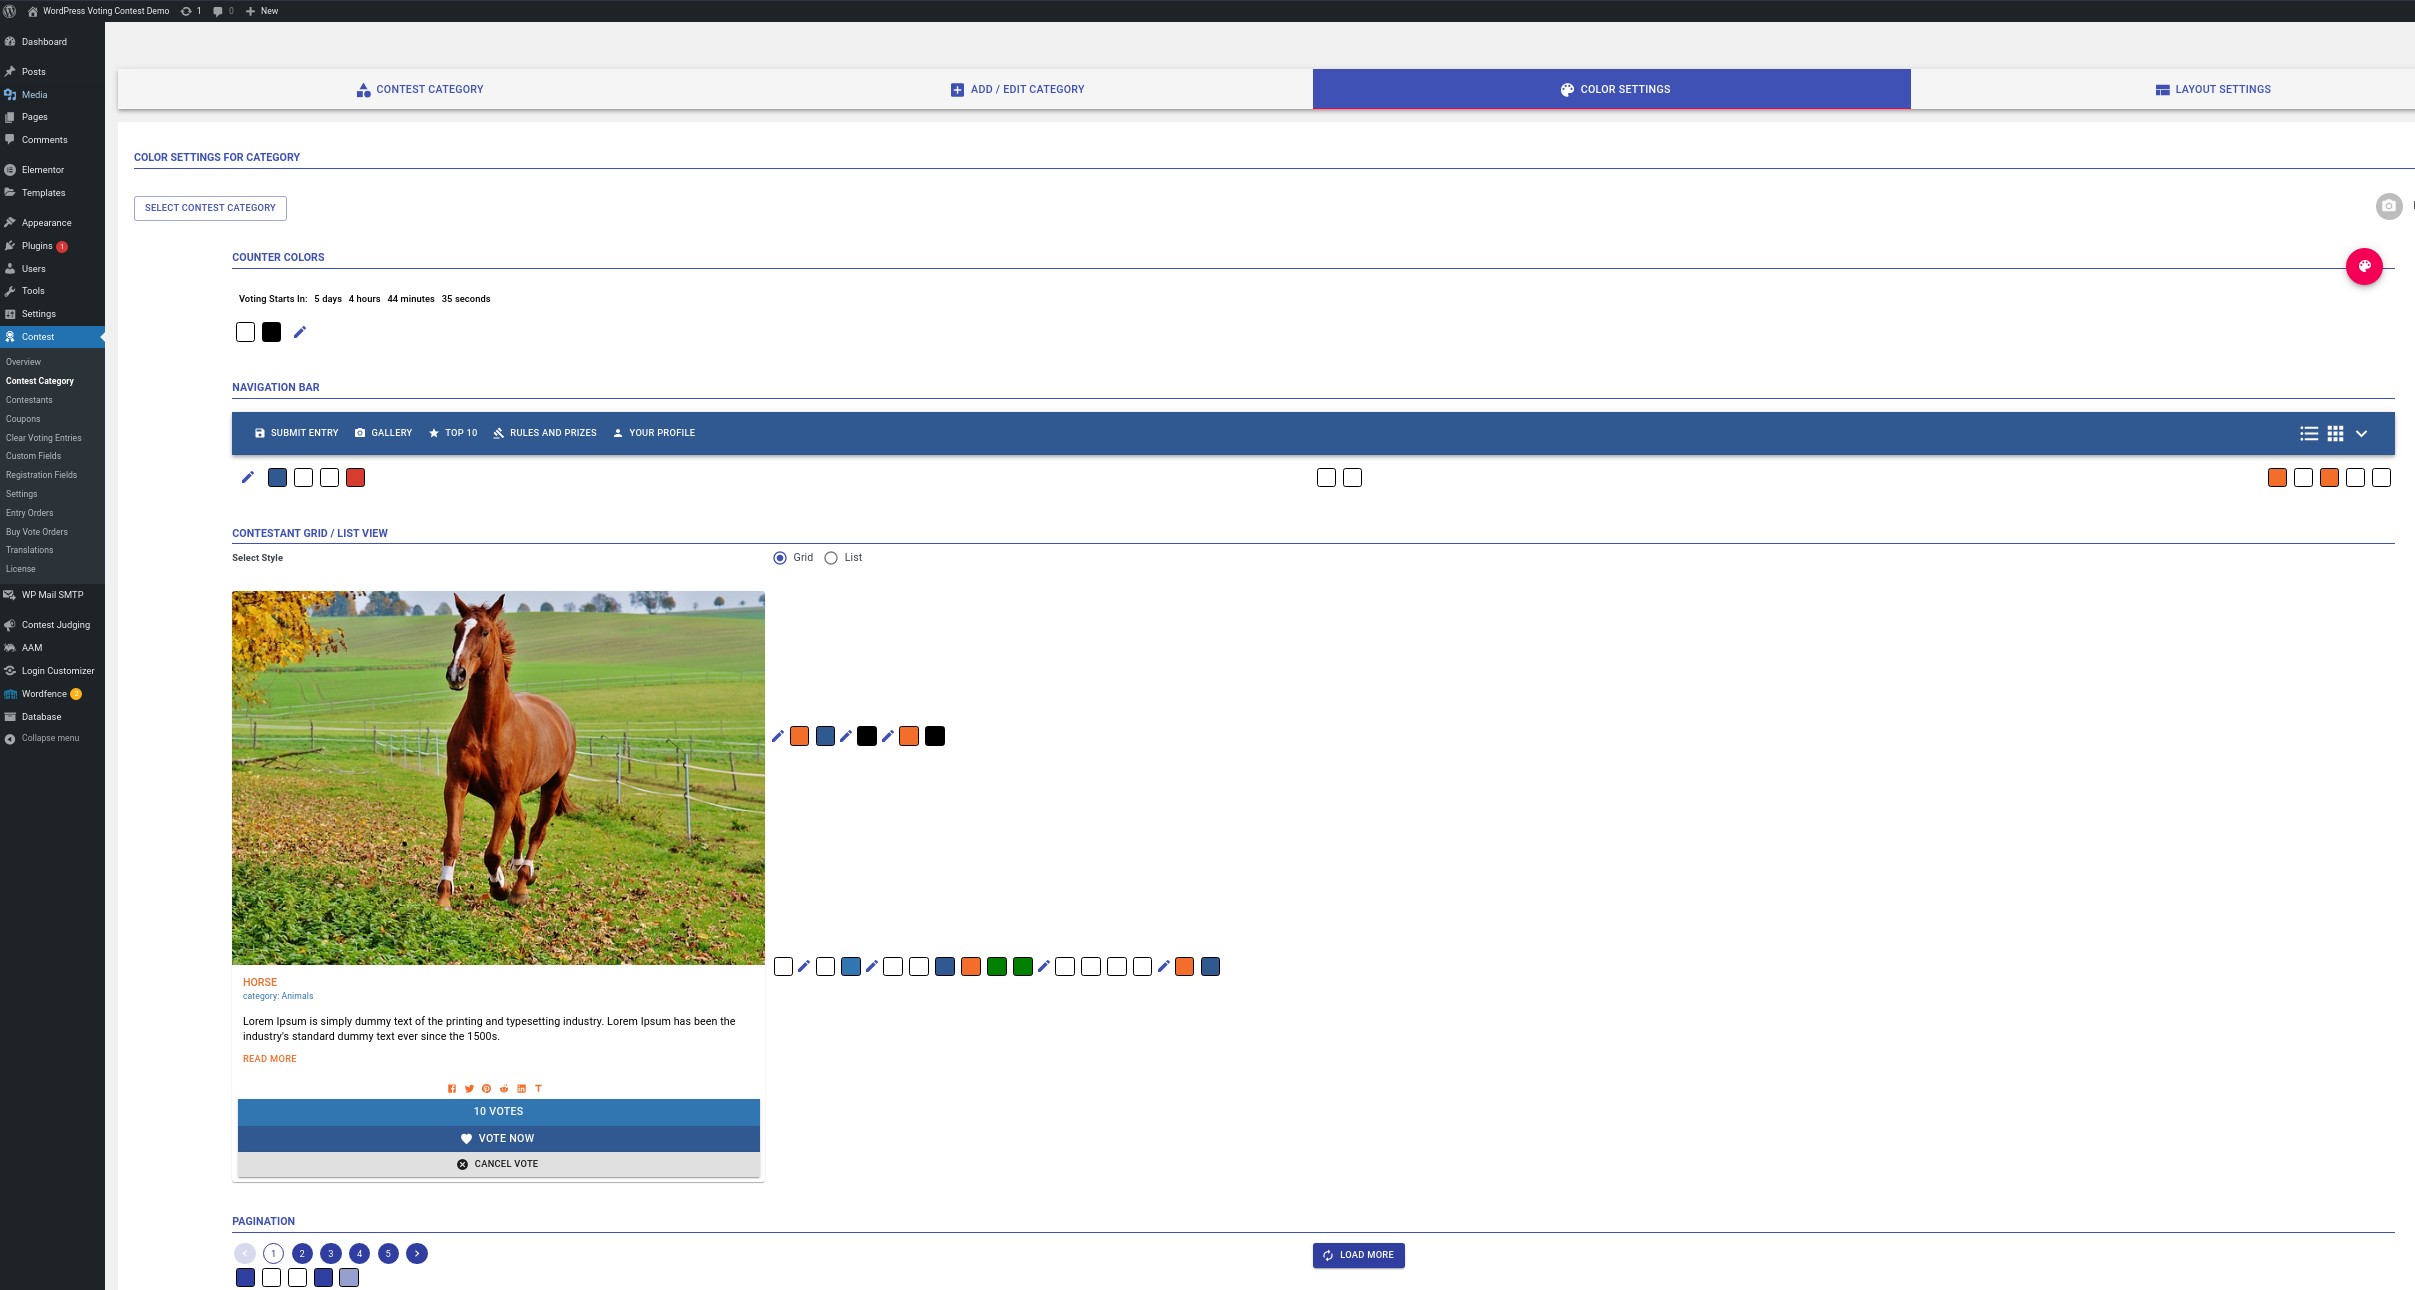This screenshot has height=1290, width=2415.
Task: Click next page arrow in pagination
Action: (x=417, y=1253)
